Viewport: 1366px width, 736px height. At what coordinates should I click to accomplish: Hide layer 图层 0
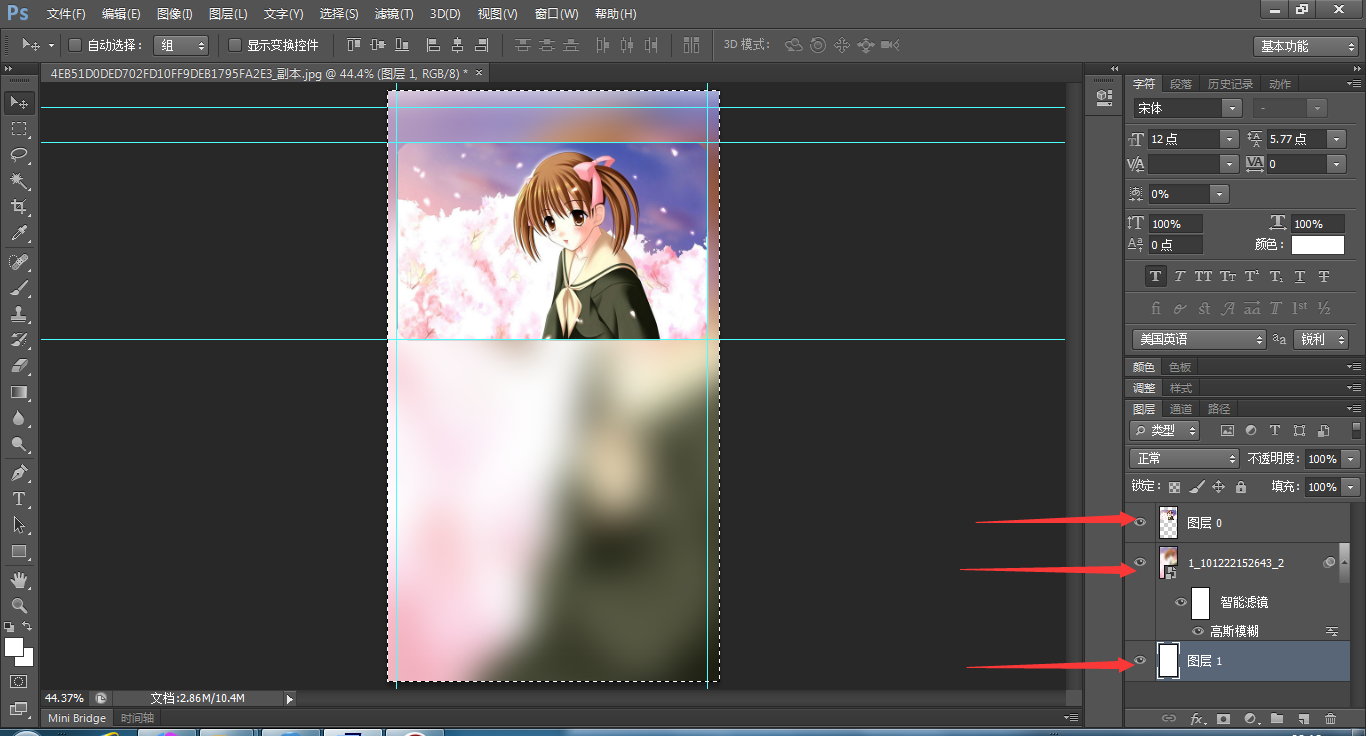pyautogui.click(x=1139, y=522)
